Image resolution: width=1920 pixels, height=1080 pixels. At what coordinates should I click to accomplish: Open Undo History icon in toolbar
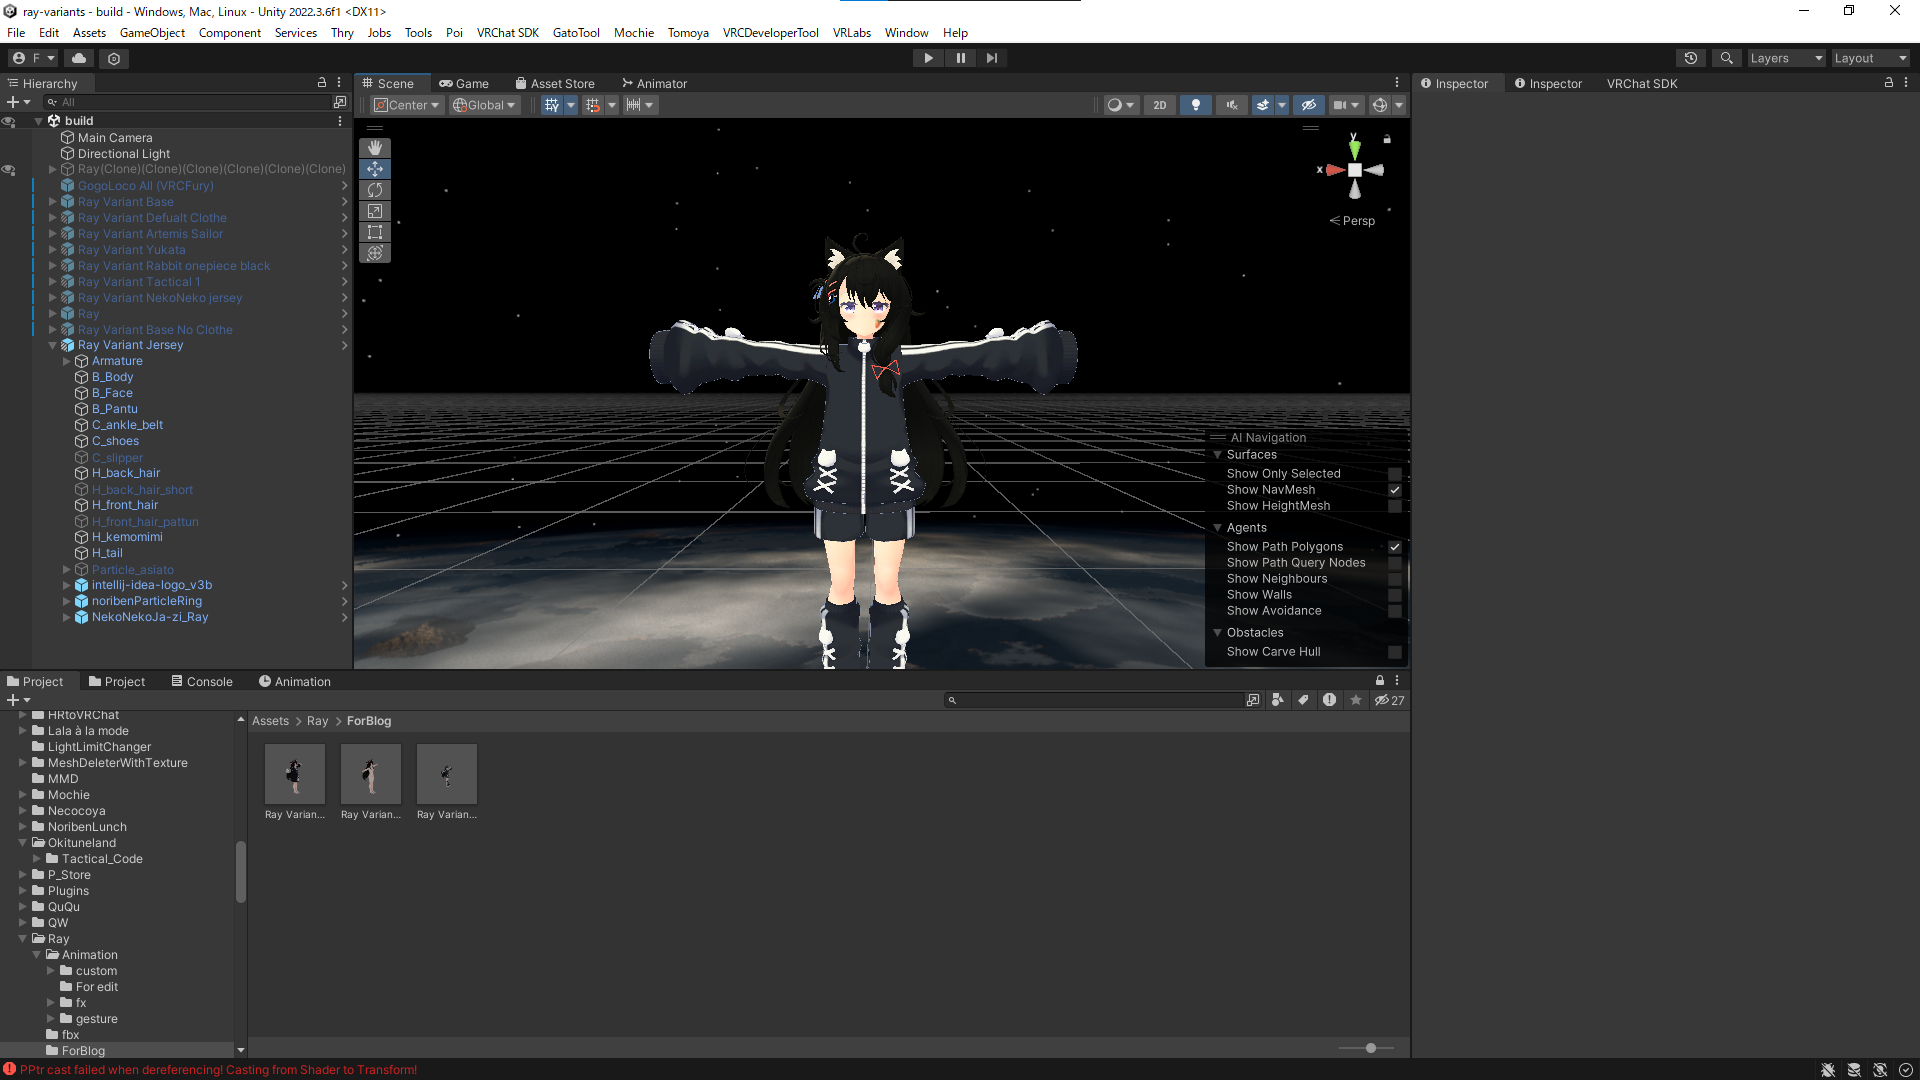point(1691,58)
